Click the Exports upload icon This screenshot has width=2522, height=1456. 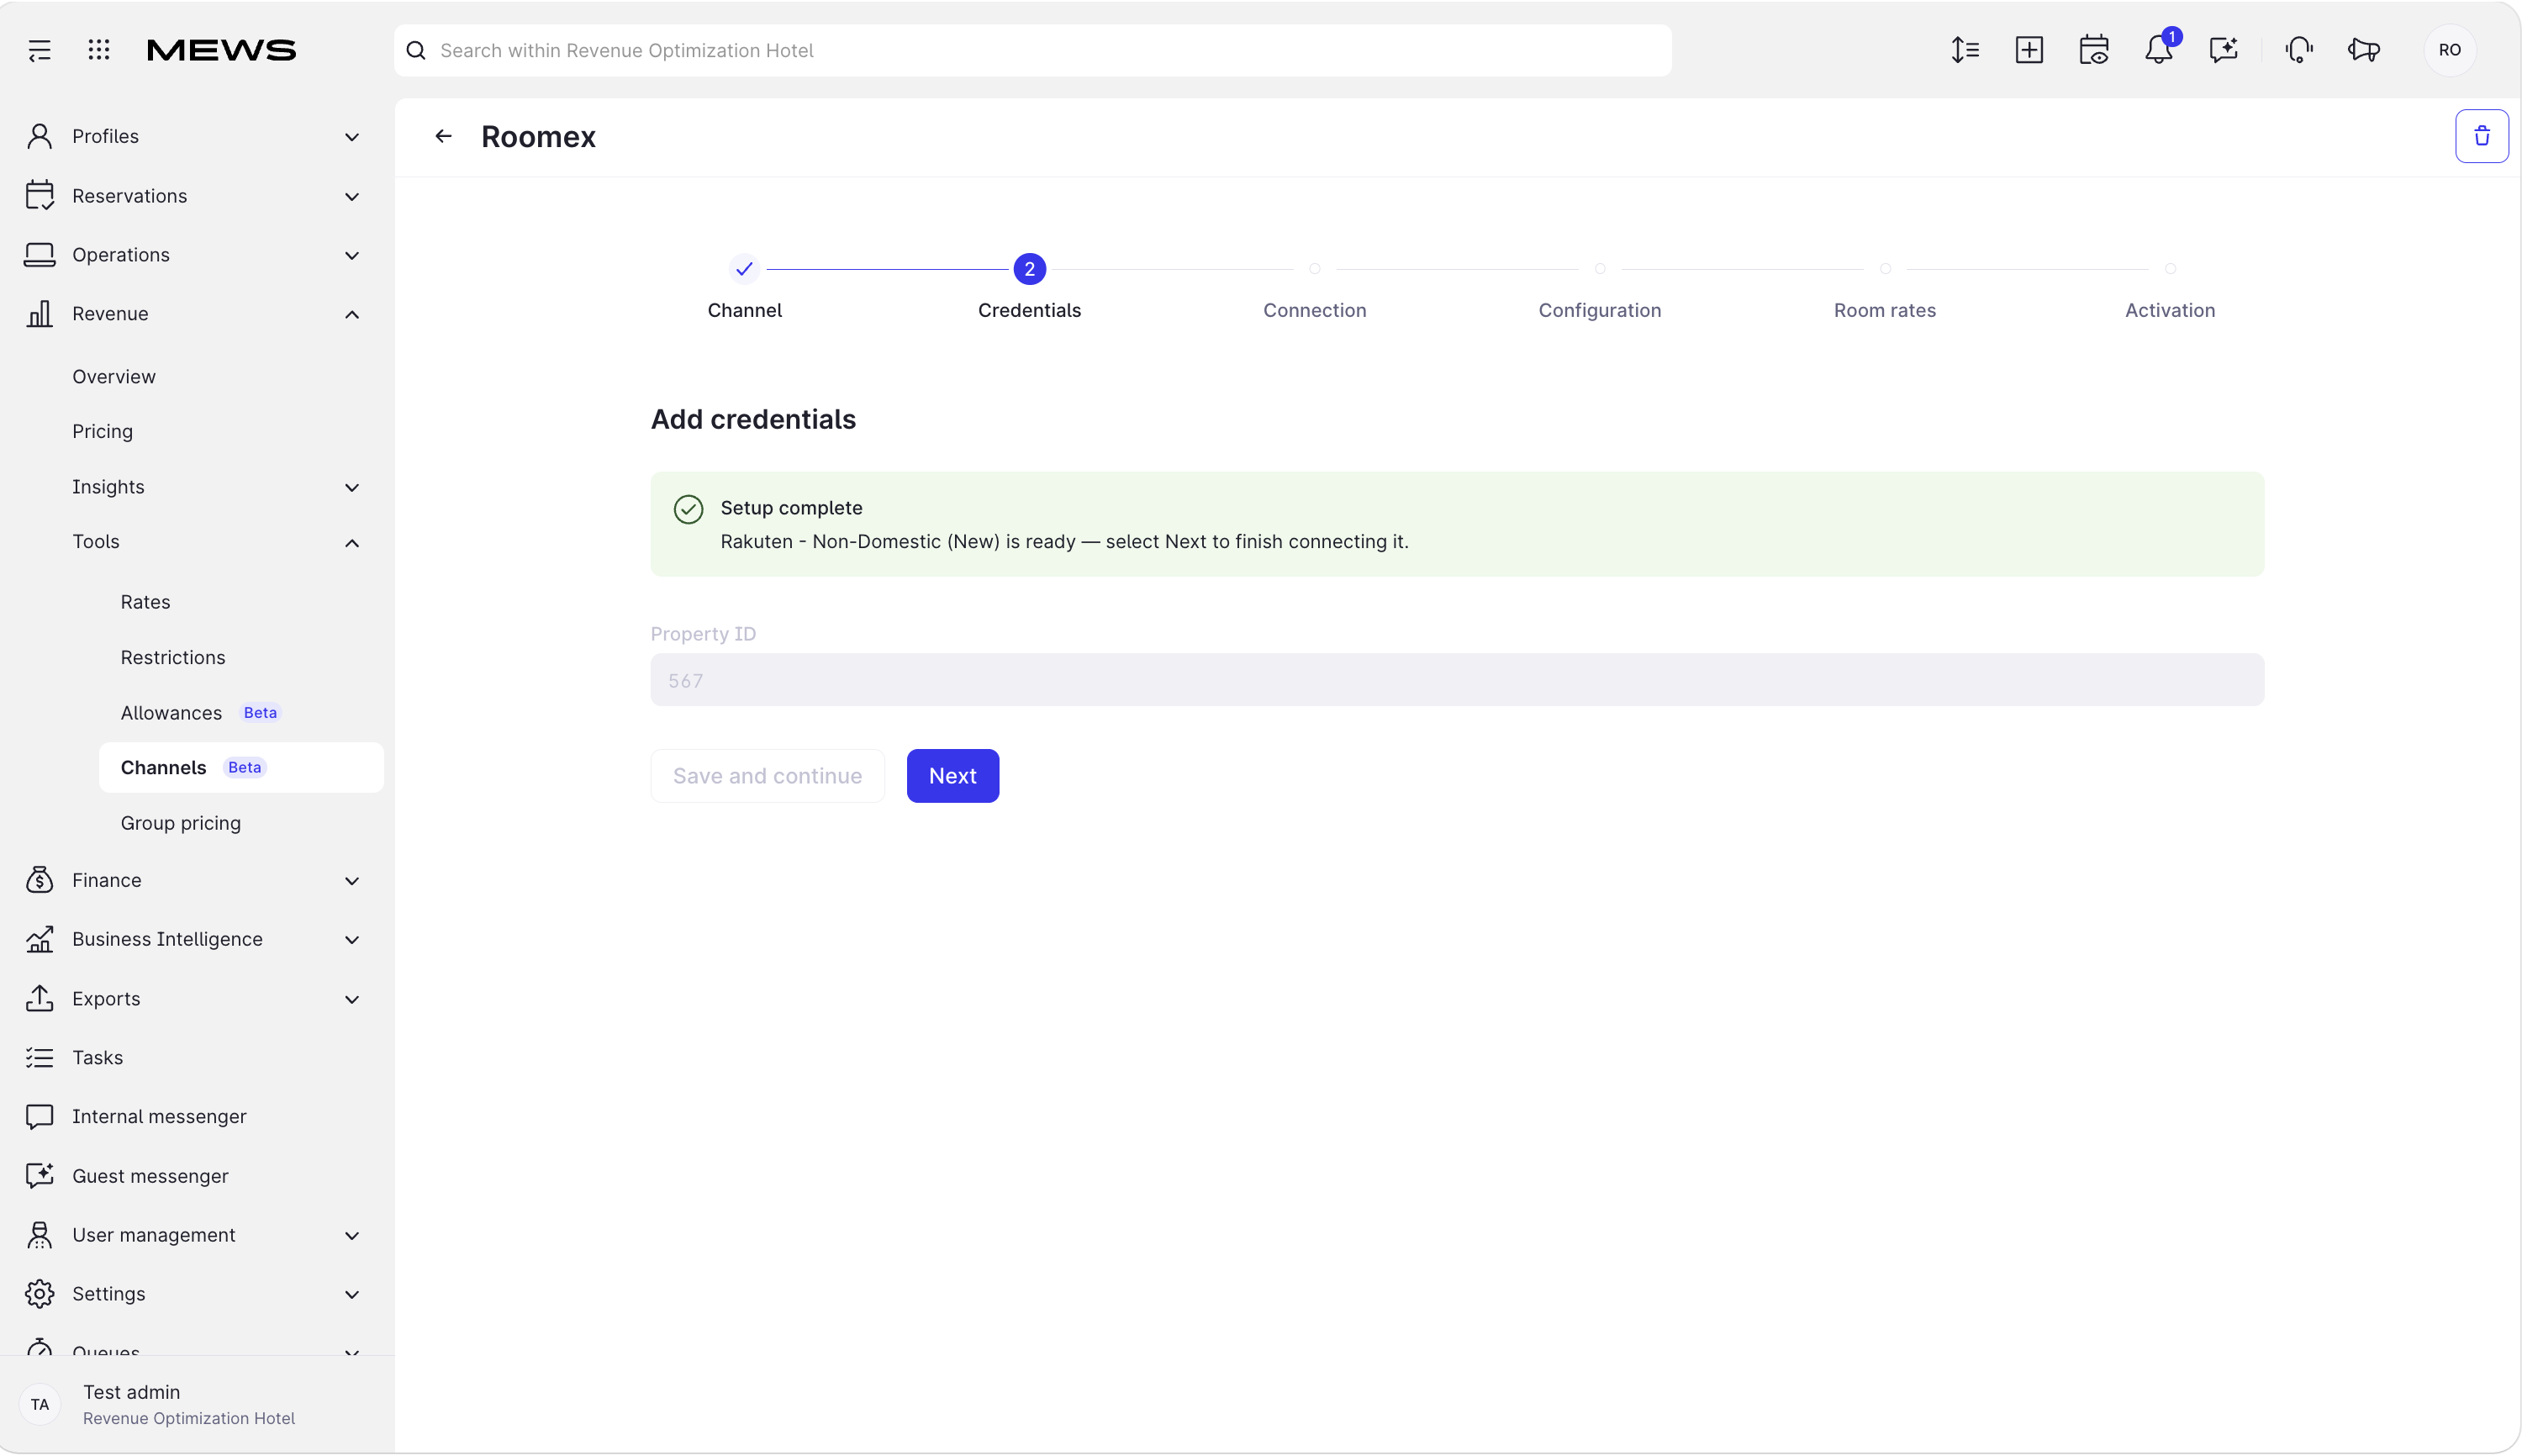point(40,998)
